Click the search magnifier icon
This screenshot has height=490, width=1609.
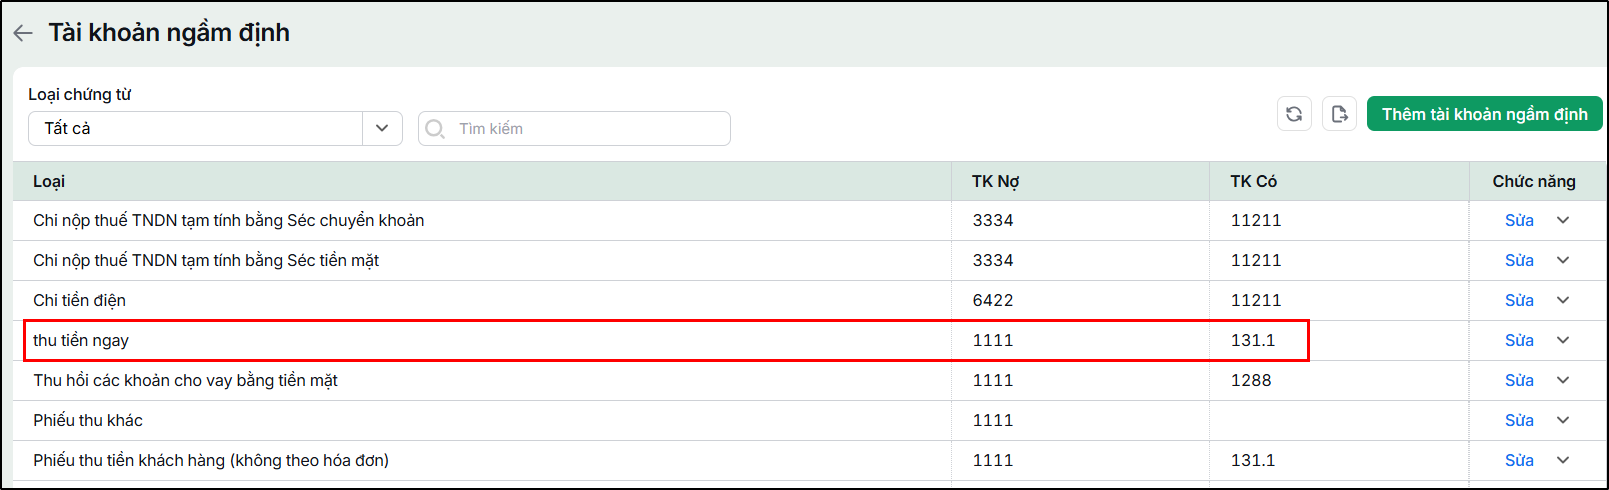click(x=435, y=129)
